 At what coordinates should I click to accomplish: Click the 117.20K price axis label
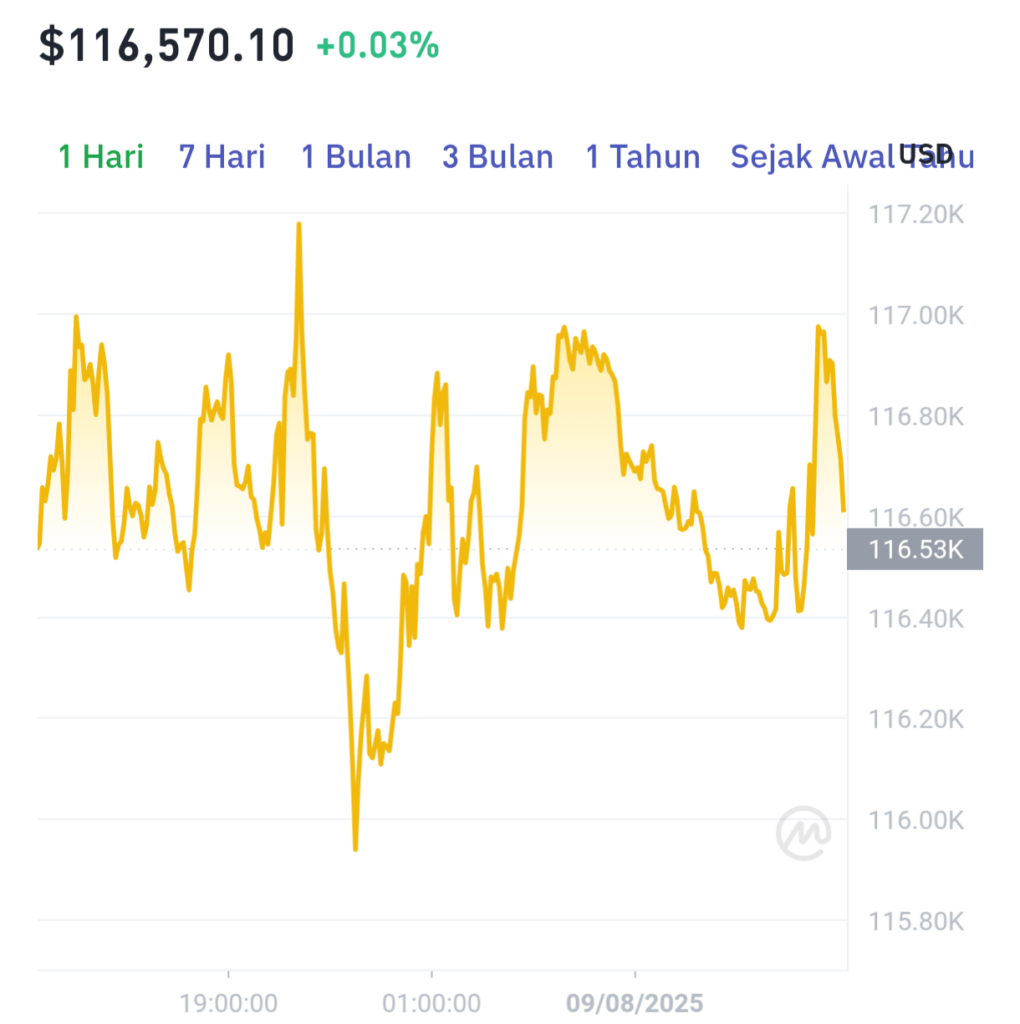916,214
